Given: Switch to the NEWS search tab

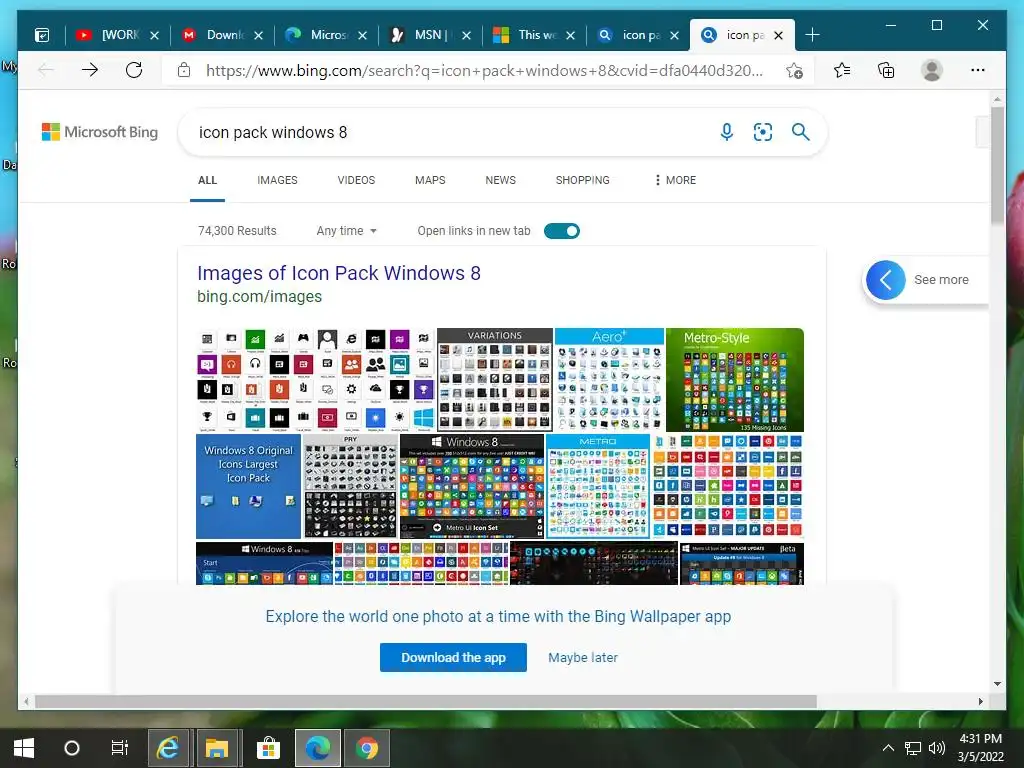Looking at the screenshot, I should [x=500, y=180].
